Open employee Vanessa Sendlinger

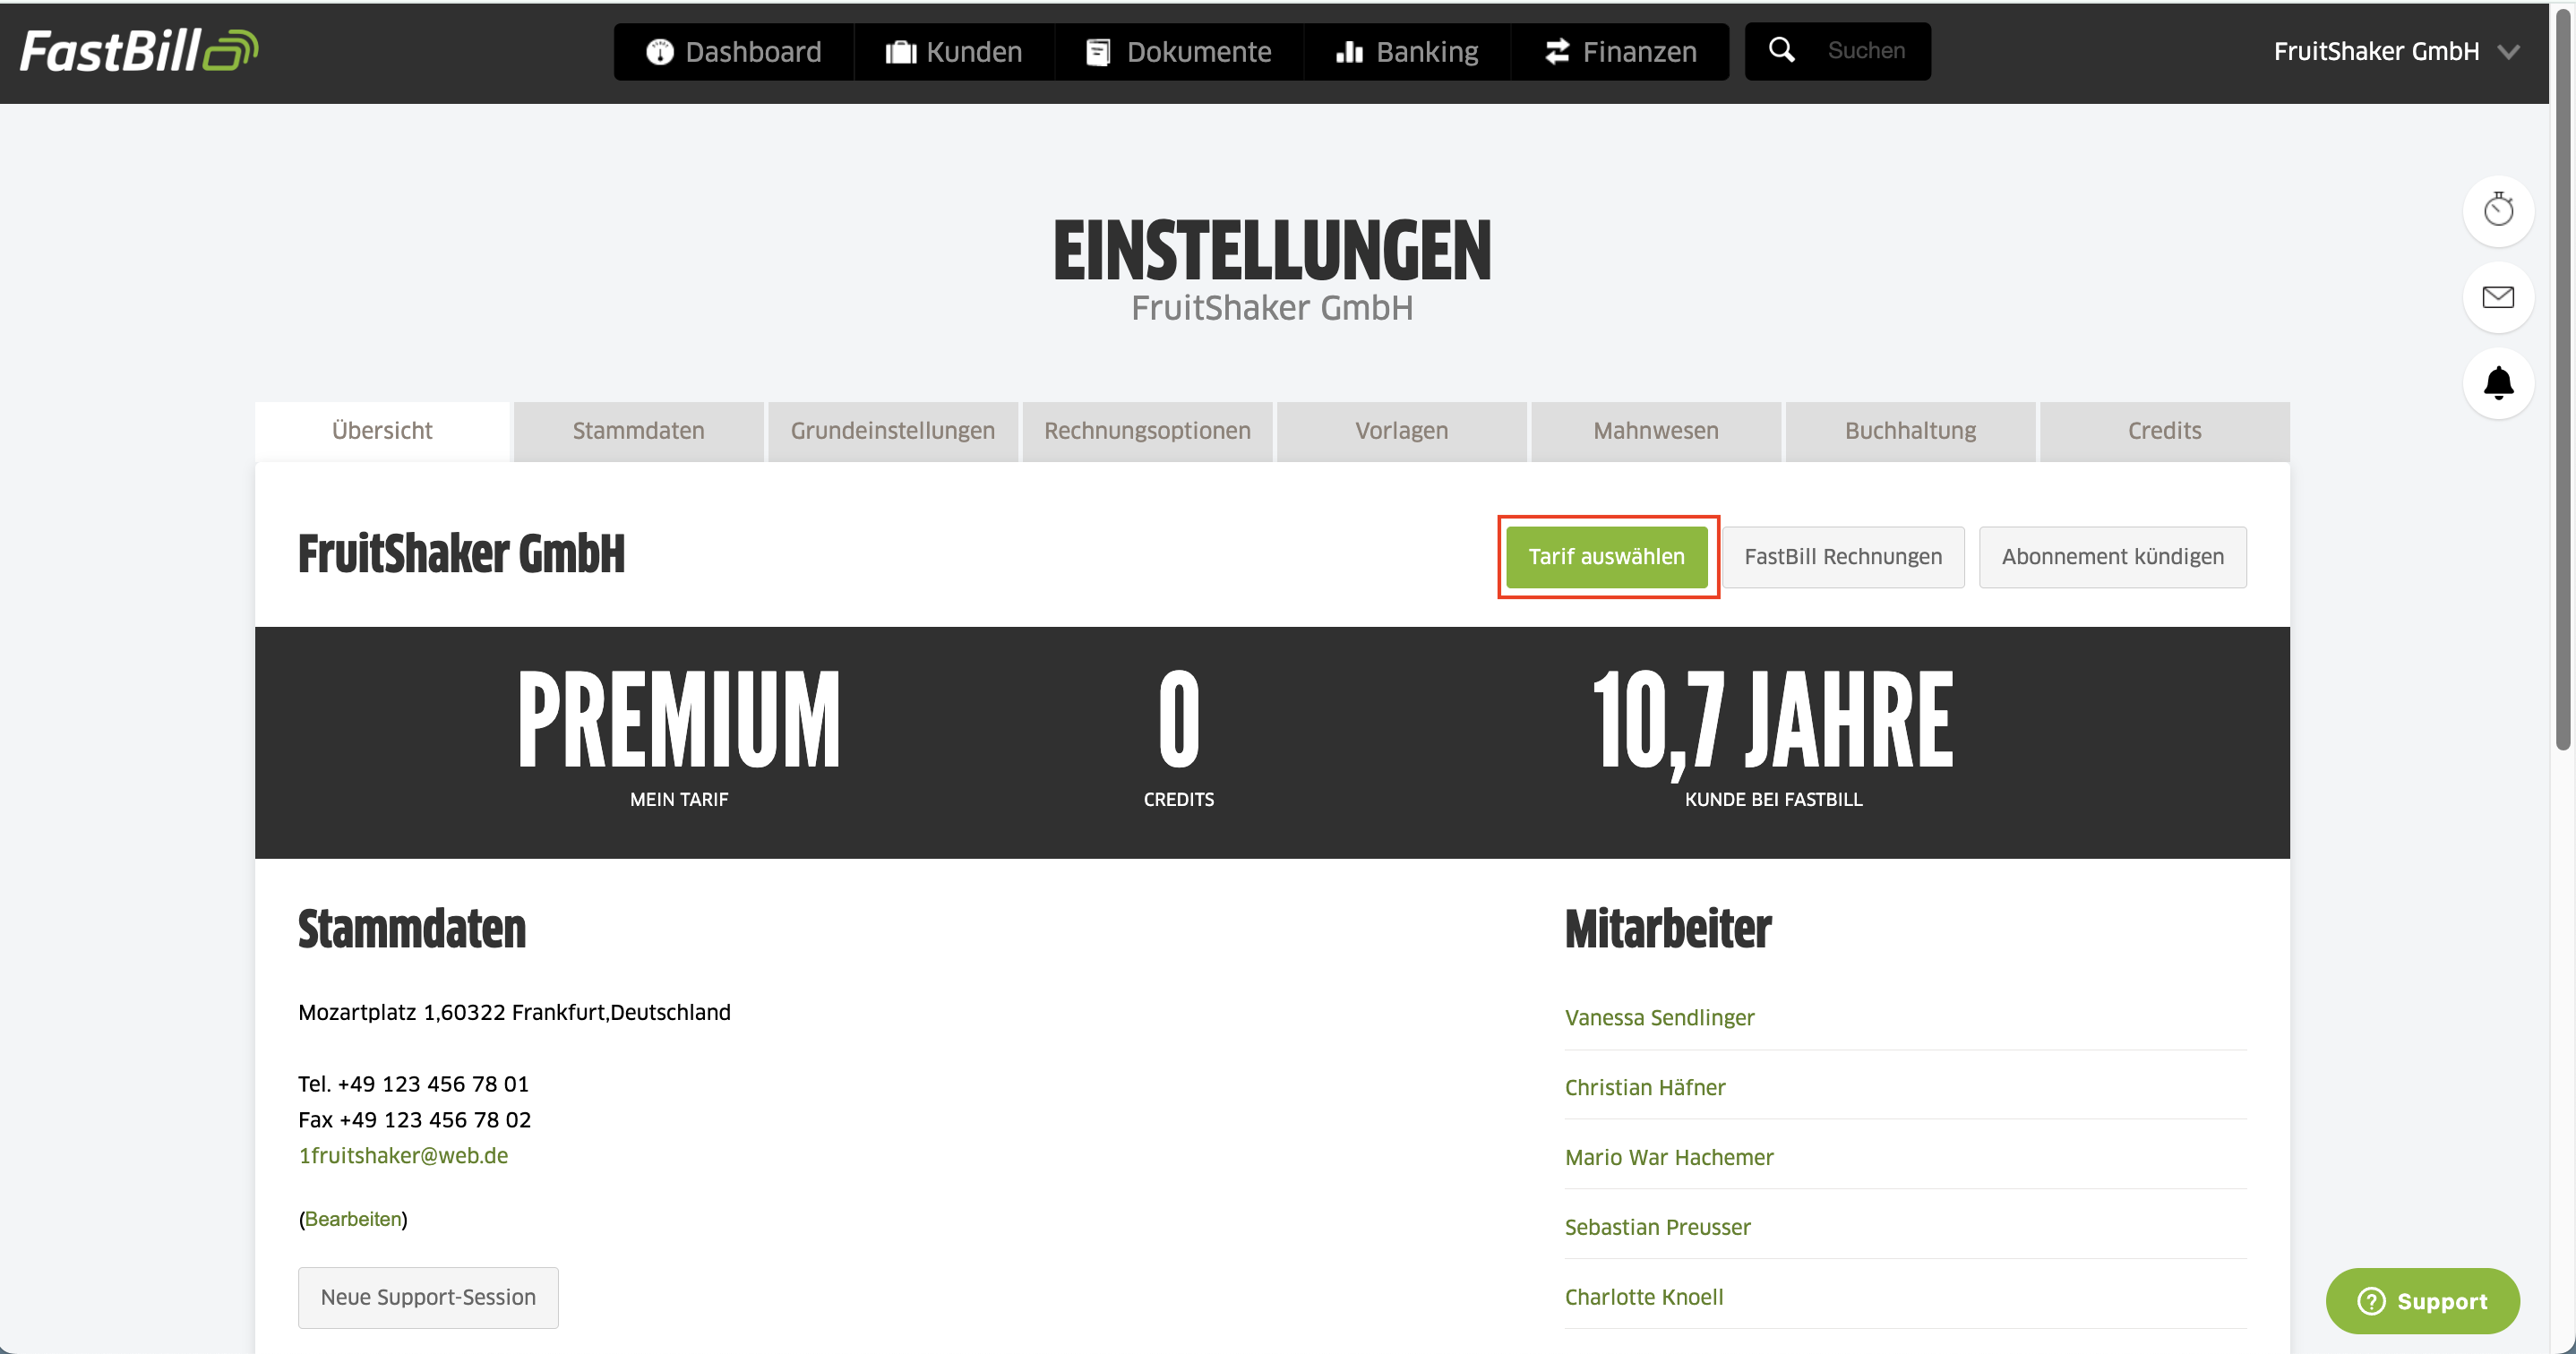(1659, 1017)
